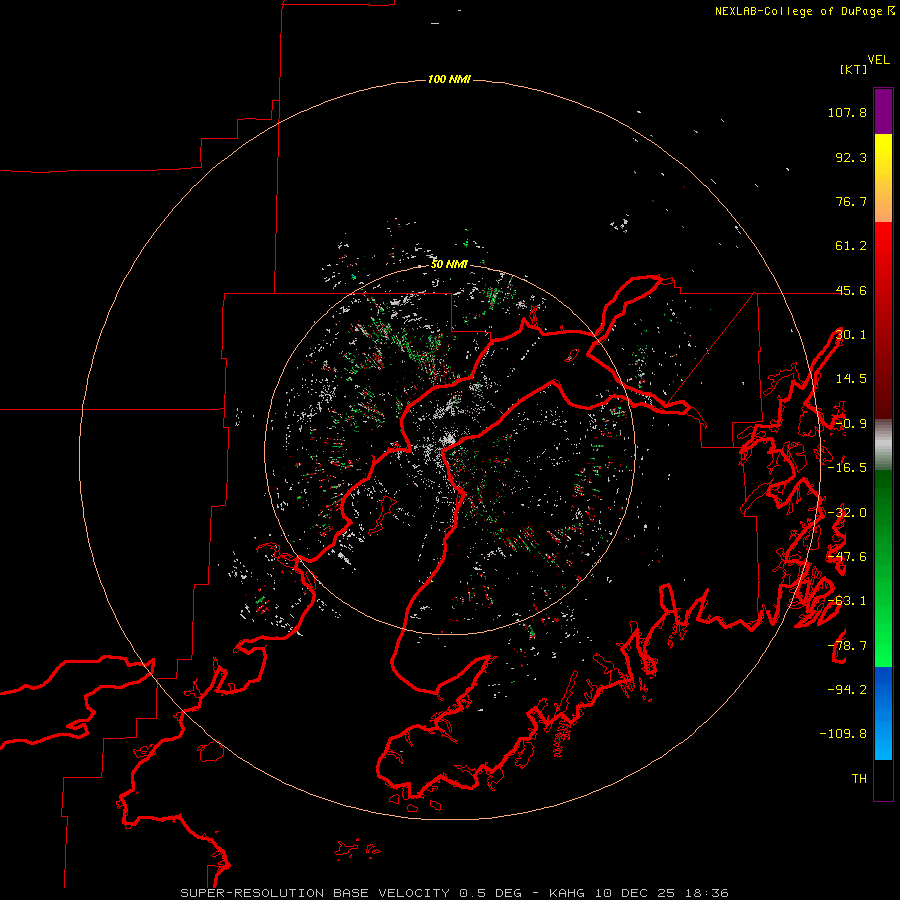
Task: Click the 76.7 legend value
Action: click(851, 201)
